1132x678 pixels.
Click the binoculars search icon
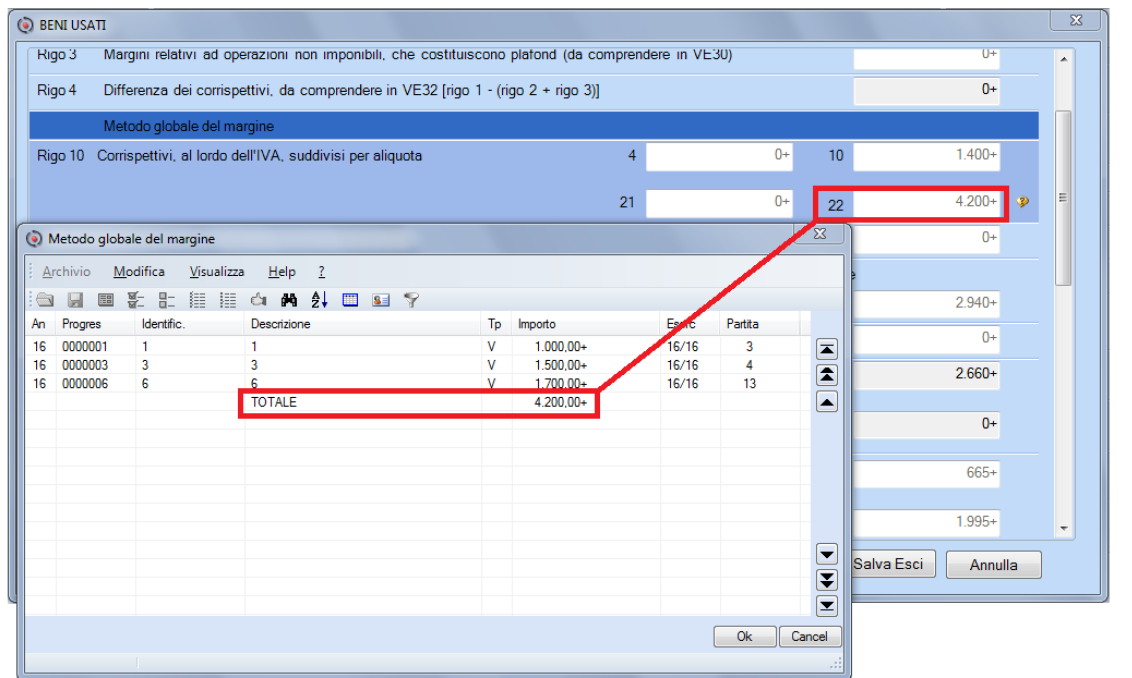coord(289,300)
